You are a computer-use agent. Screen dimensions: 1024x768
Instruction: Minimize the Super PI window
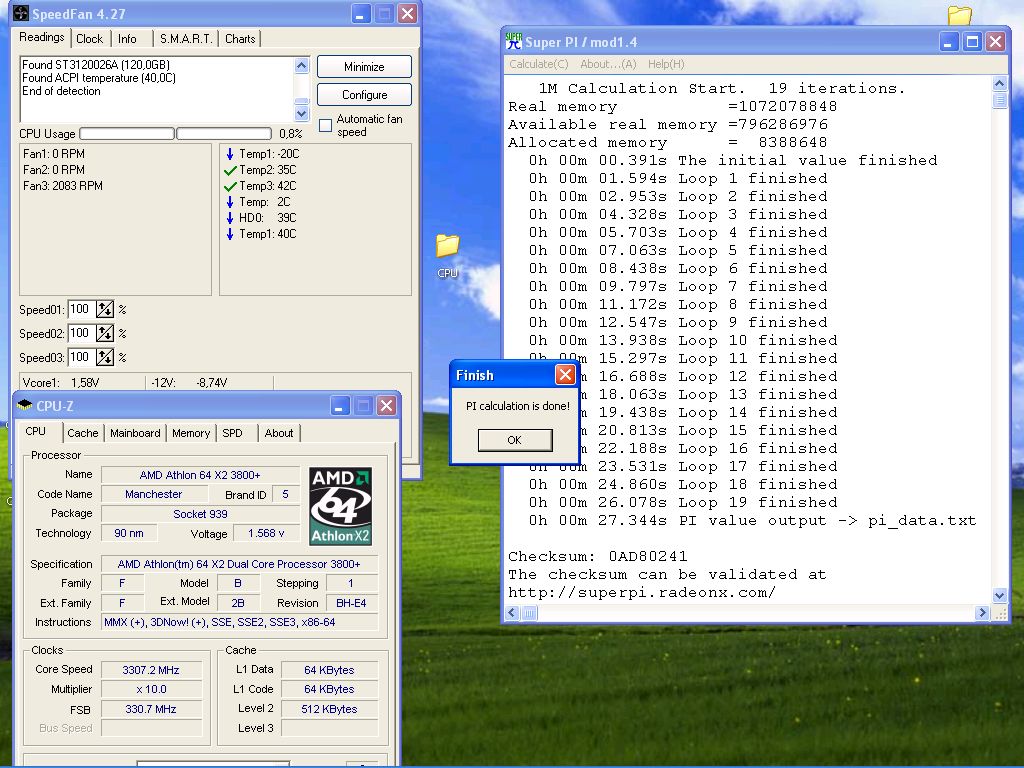pyautogui.click(x=948, y=42)
